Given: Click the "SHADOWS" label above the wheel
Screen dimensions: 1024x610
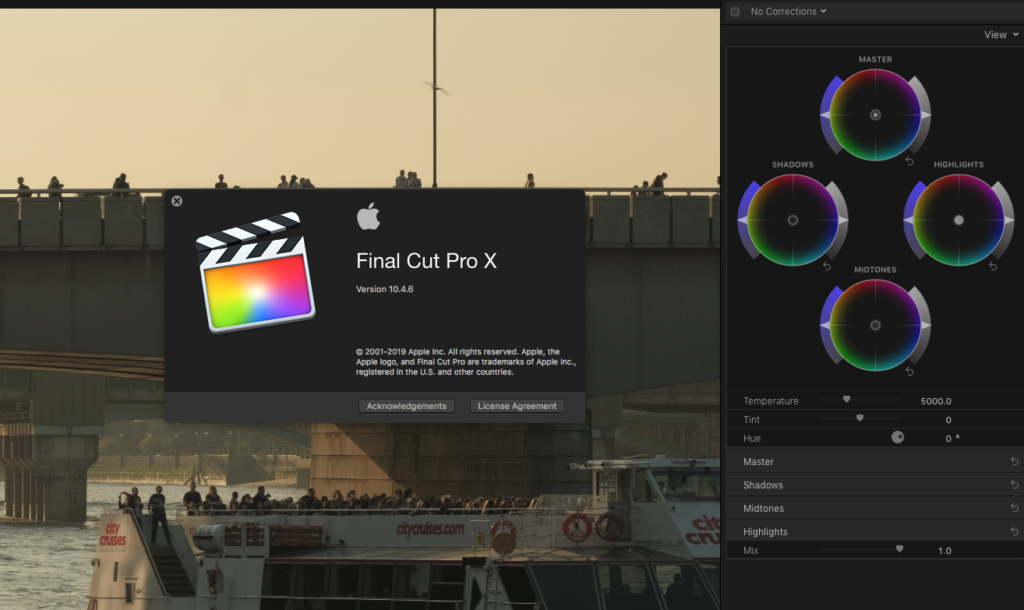Looking at the screenshot, I should pyautogui.click(x=793, y=165).
